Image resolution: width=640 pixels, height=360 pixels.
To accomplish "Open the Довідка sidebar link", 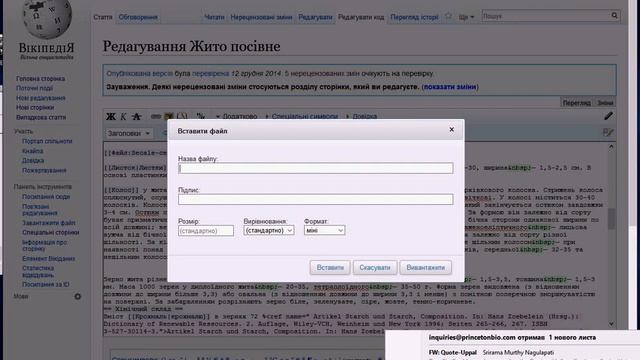I will point(33,160).
